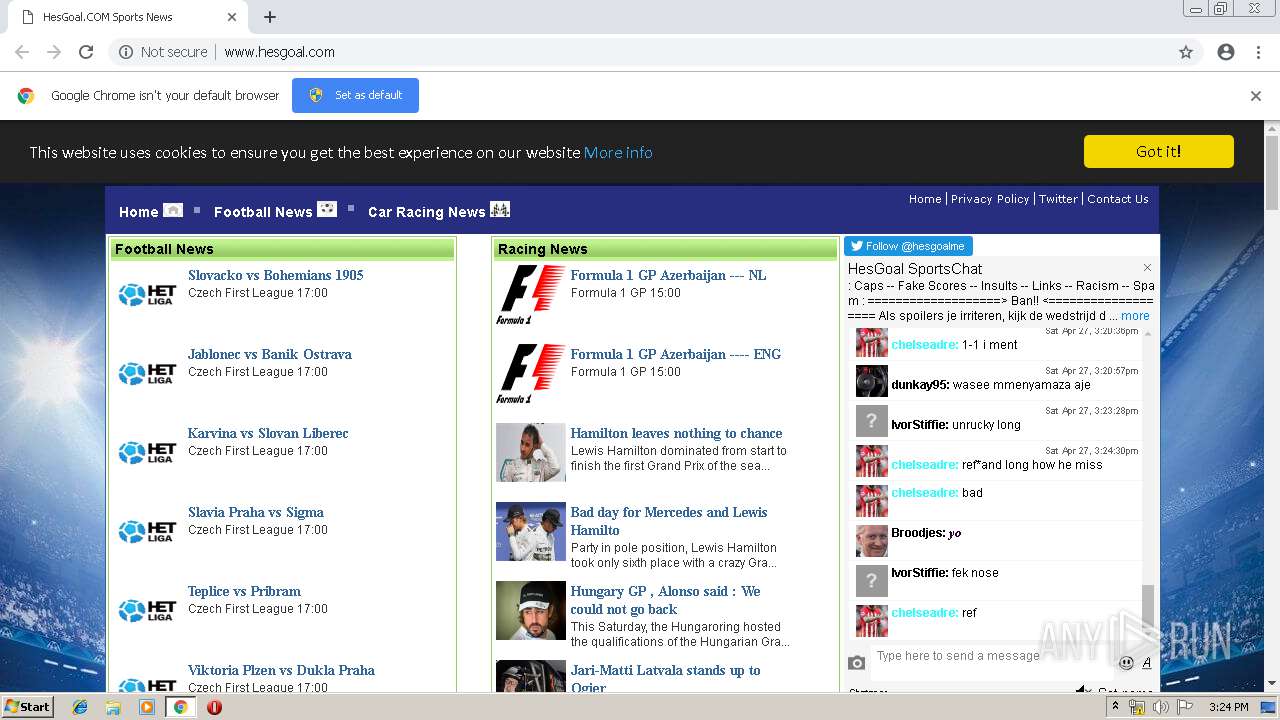Open Hungary GP Alonso article

coord(666,600)
